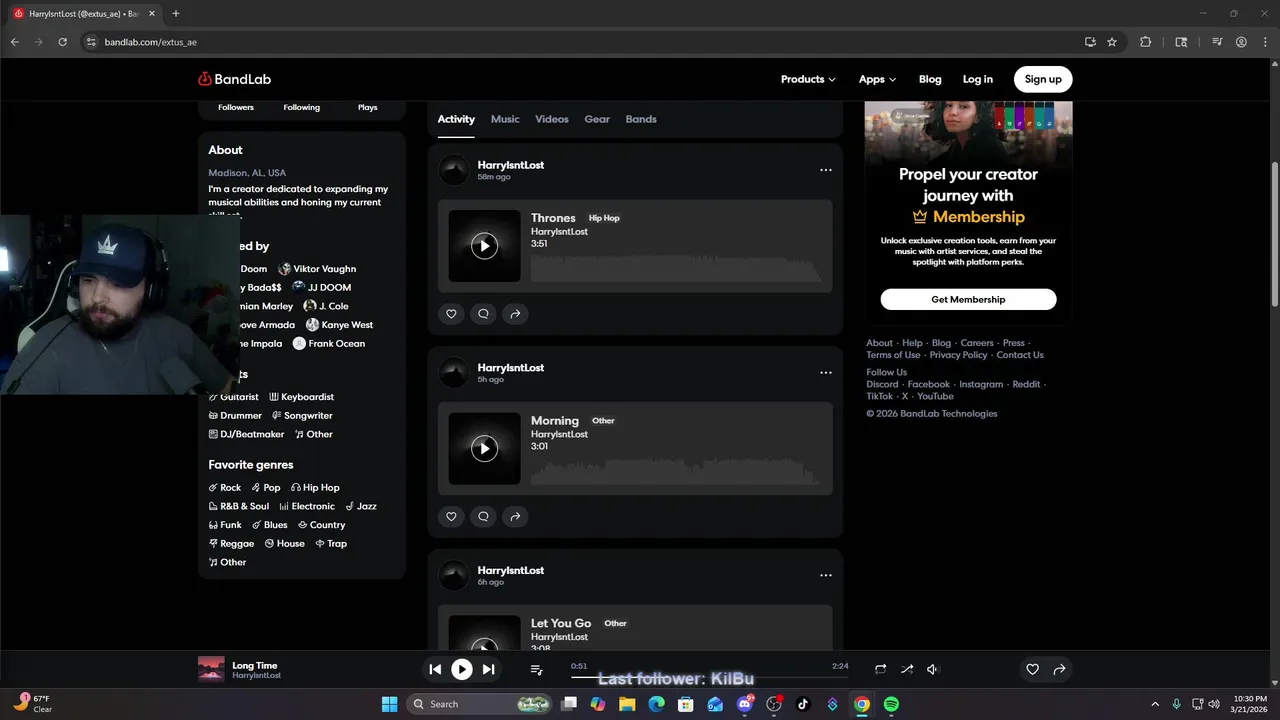
Task: Open a new Chrome tab
Action: [176, 14]
